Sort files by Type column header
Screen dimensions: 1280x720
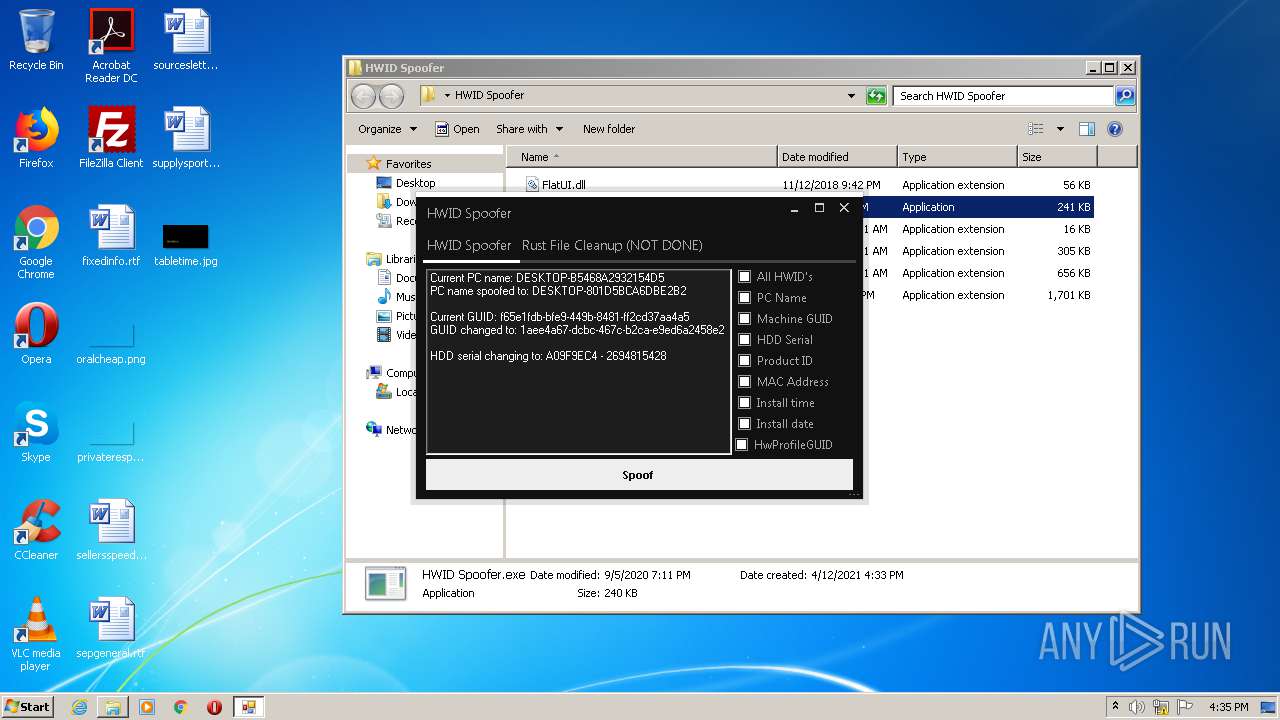click(x=957, y=157)
